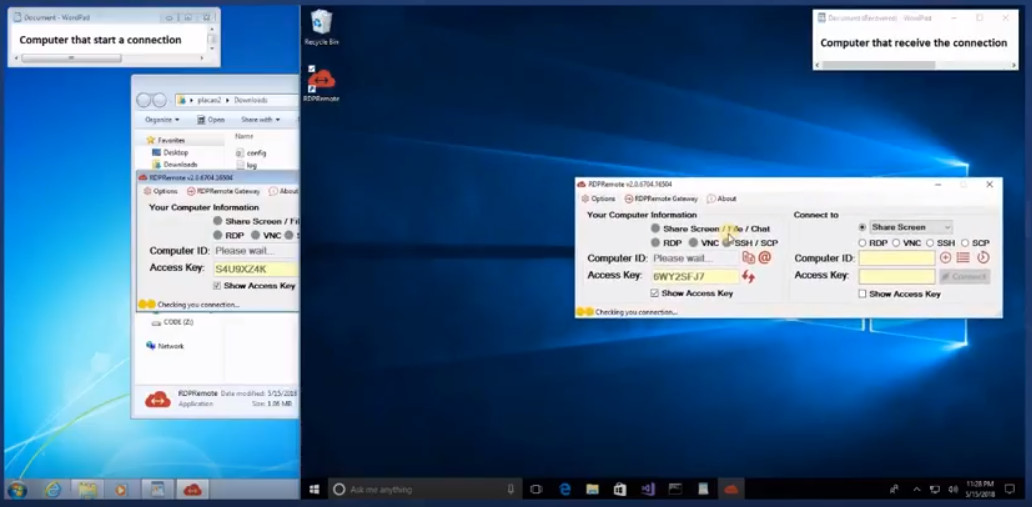
Task: Toggle the RDPRemote desktop shortcut checkbox
Action: 312,69
